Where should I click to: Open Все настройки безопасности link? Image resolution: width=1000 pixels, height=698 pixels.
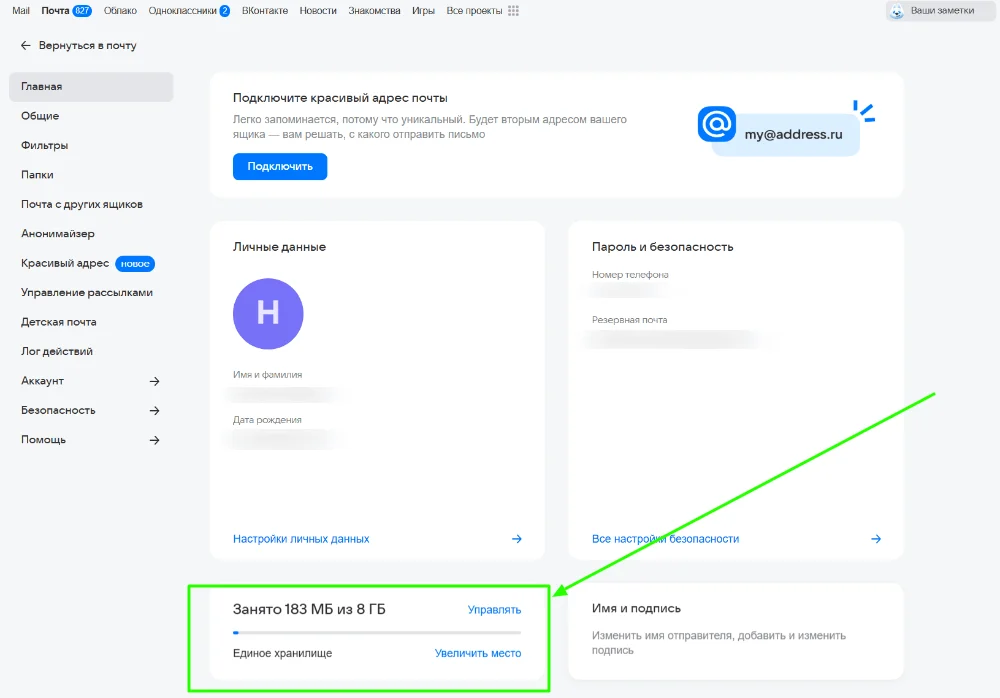(665, 539)
